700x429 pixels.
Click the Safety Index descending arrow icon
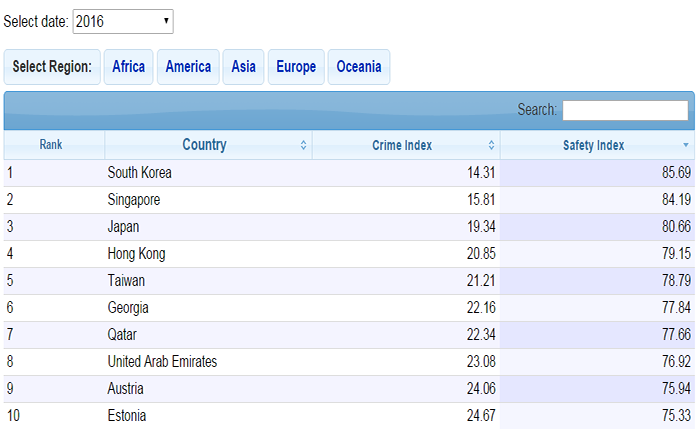tap(686, 145)
